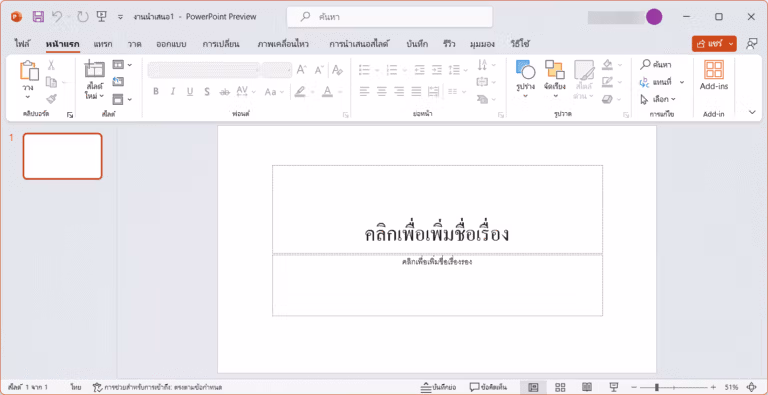Switch to the รีวิว (Review) tab
768x395 pixels.
(x=449, y=44)
